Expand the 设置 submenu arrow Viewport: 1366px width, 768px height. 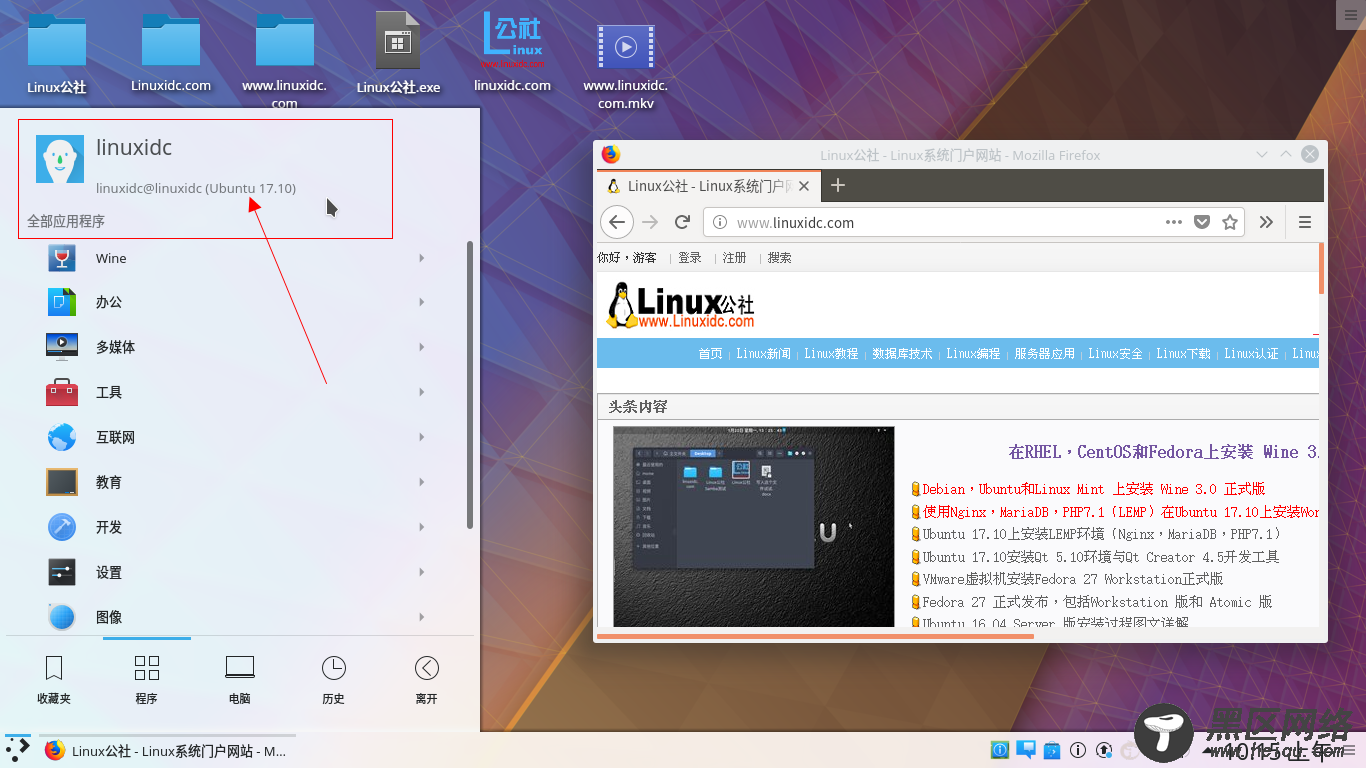point(422,572)
